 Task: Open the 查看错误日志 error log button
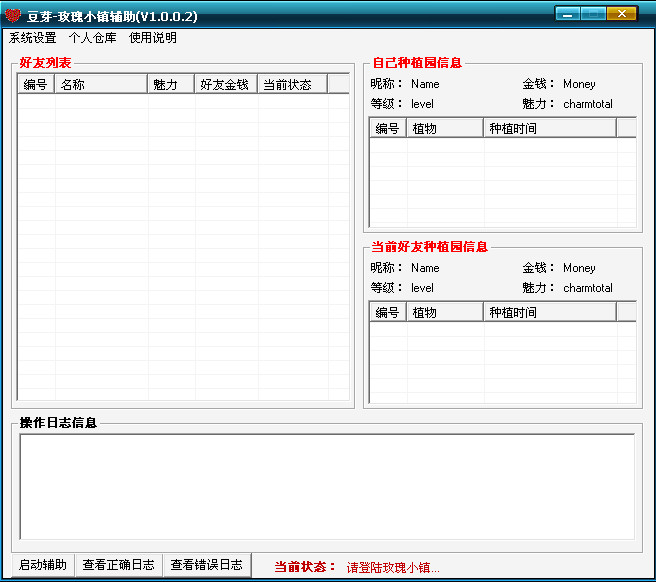click(206, 565)
